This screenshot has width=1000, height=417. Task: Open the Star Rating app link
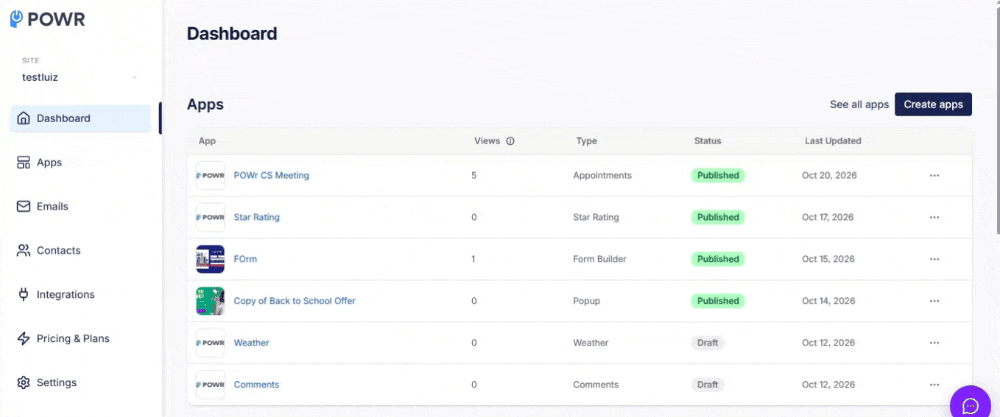pyautogui.click(x=256, y=217)
